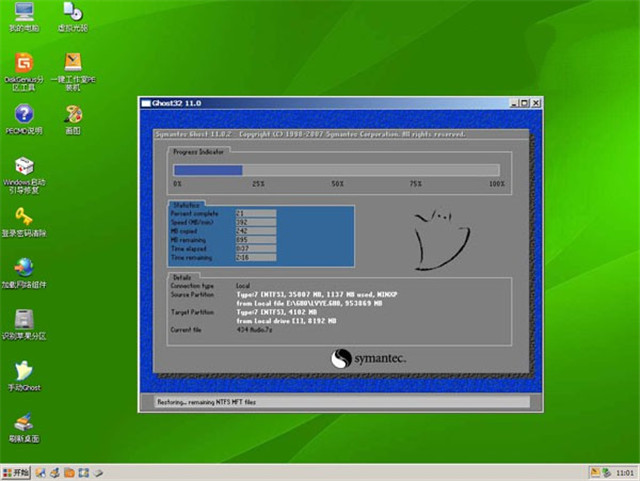Click the Ghost progress indicator bar

coord(336,170)
